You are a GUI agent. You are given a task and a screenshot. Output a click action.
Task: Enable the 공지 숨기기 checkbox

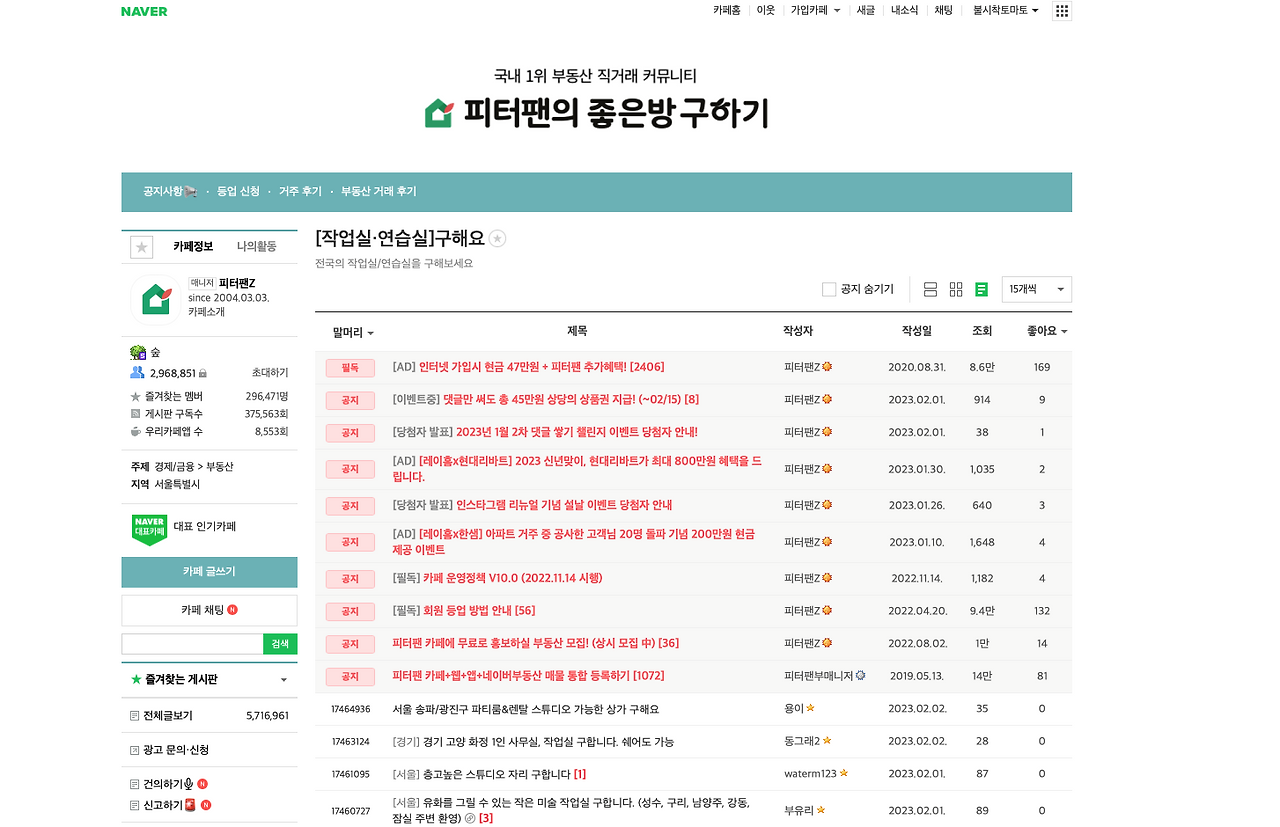click(x=829, y=289)
